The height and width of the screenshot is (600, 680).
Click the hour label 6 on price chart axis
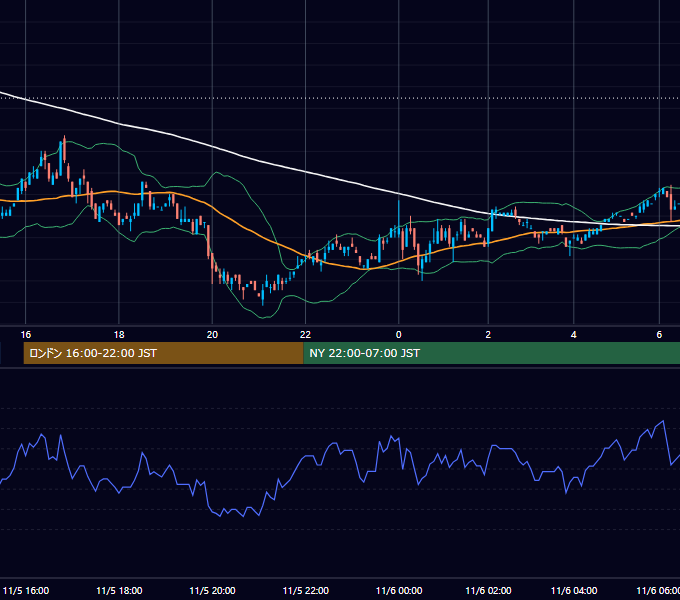[659, 334]
